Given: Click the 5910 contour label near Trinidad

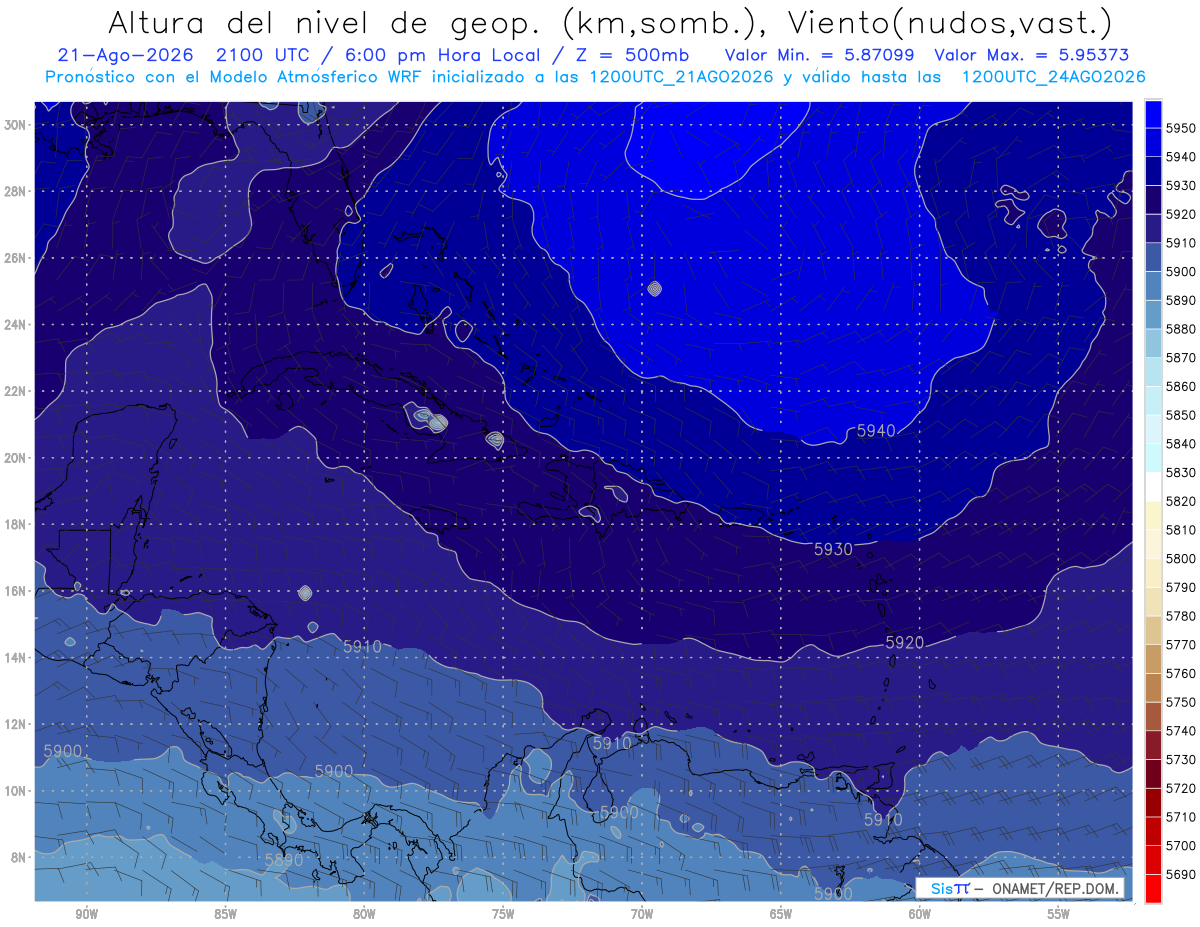Looking at the screenshot, I should [x=883, y=819].
